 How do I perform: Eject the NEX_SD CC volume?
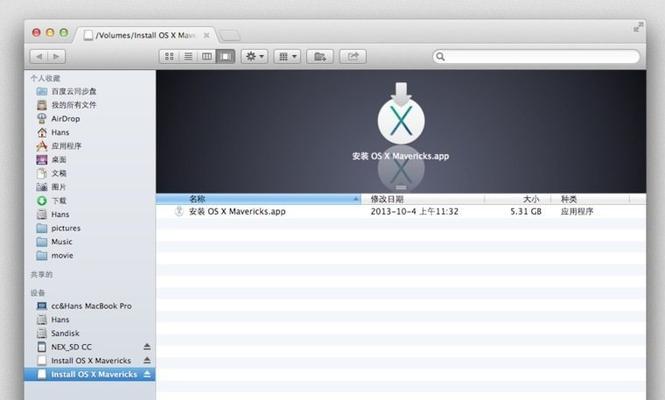point(147,347)
